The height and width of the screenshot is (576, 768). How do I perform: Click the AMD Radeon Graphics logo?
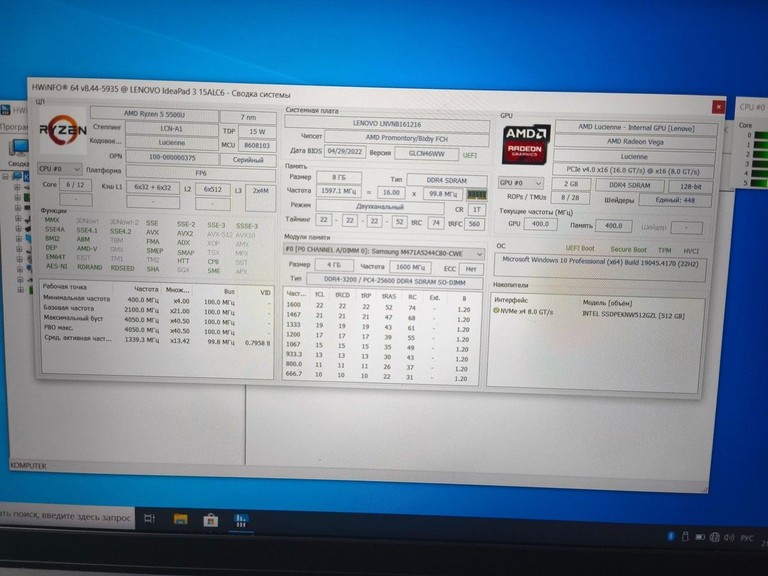tap(526, 144)
